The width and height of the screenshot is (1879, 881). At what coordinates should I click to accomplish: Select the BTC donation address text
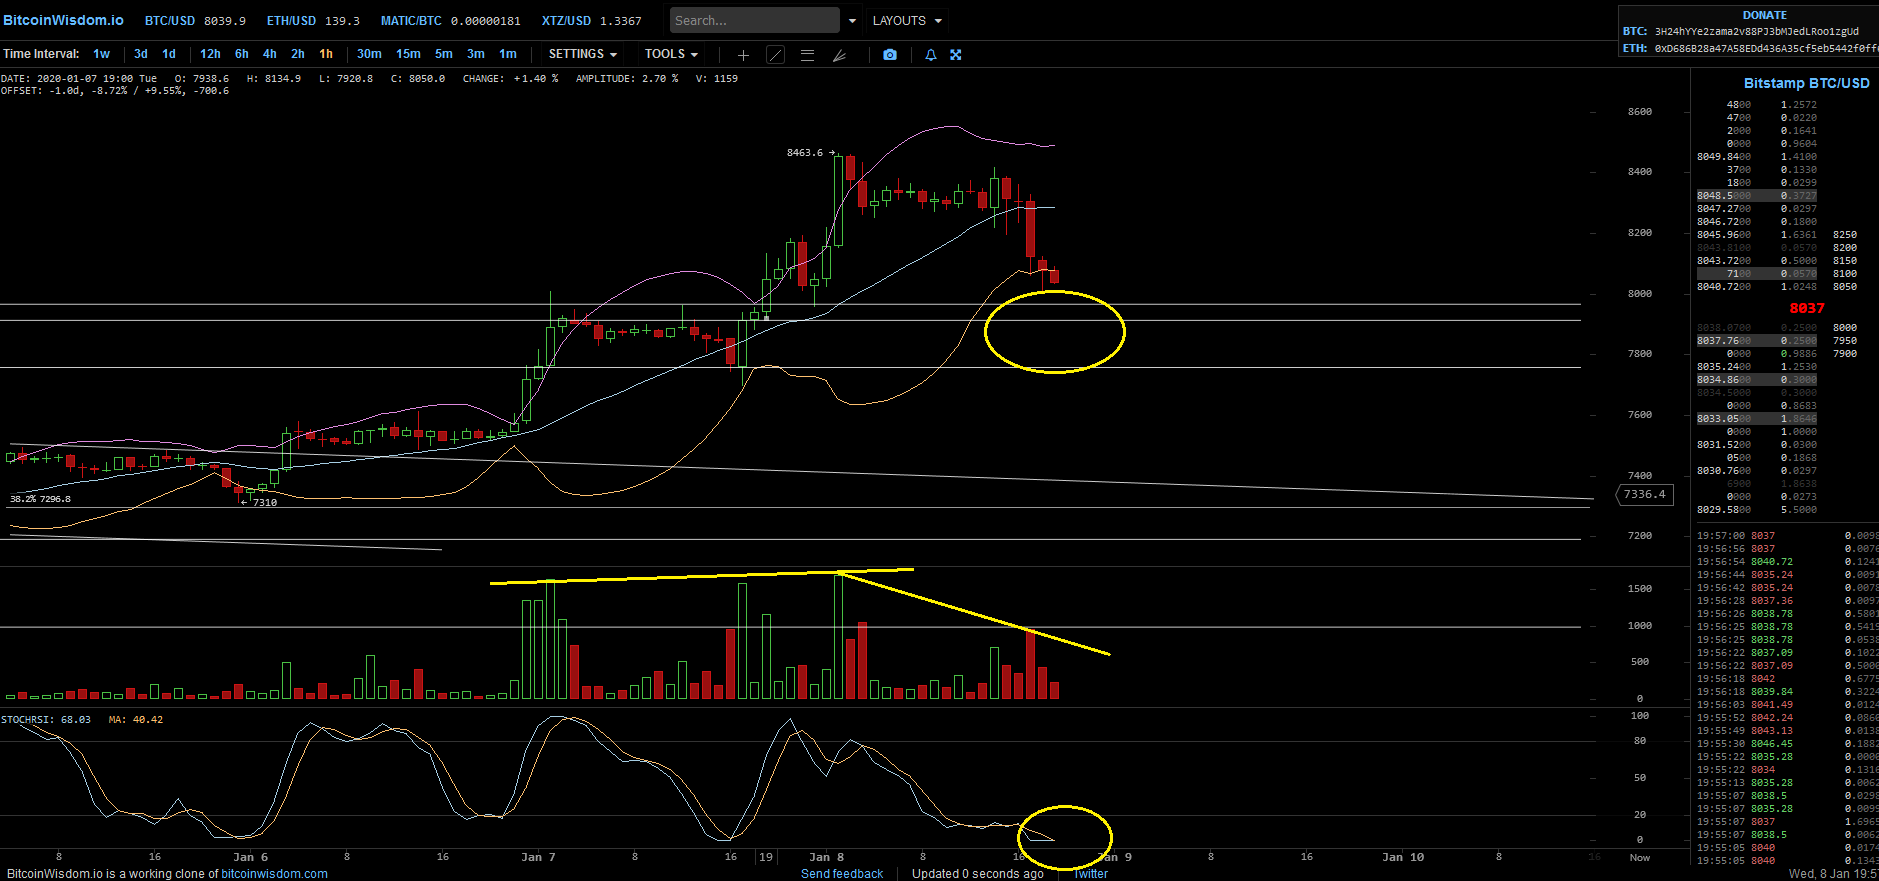1757,32
